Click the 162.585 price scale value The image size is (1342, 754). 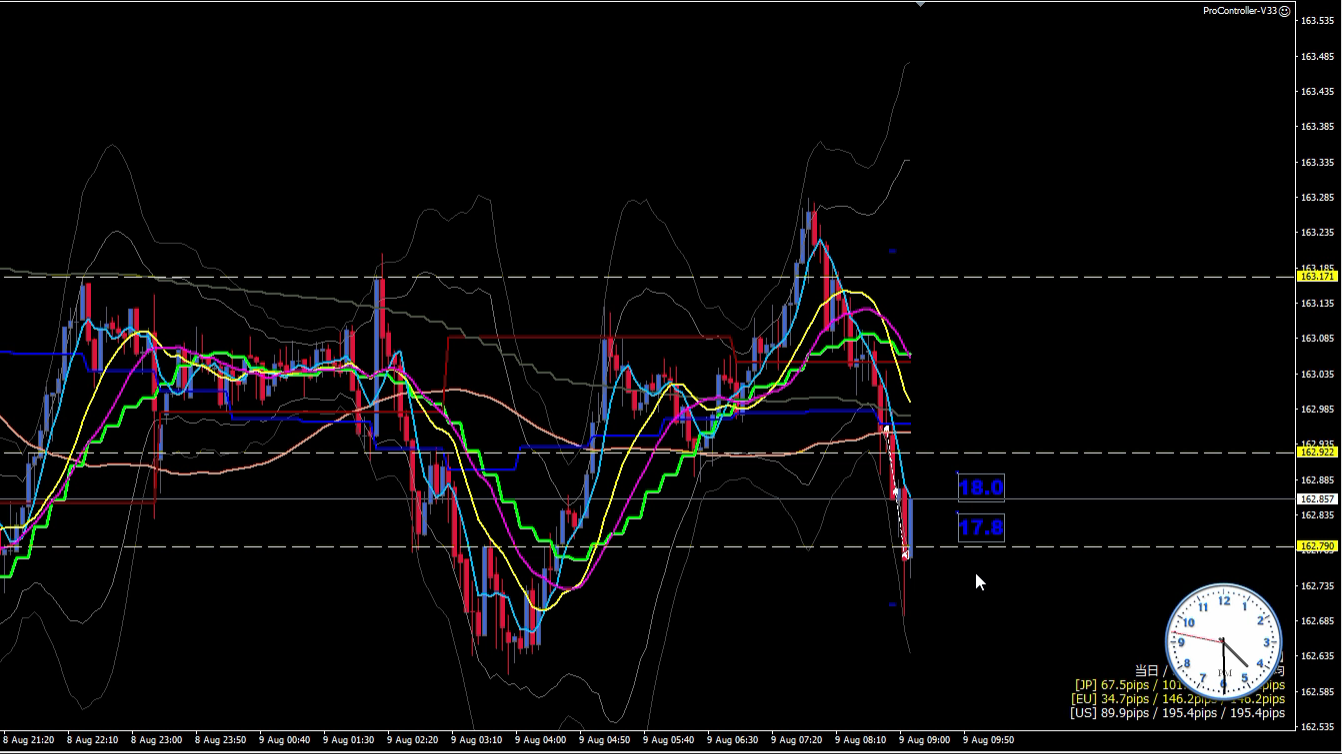tap(1318, 691)
